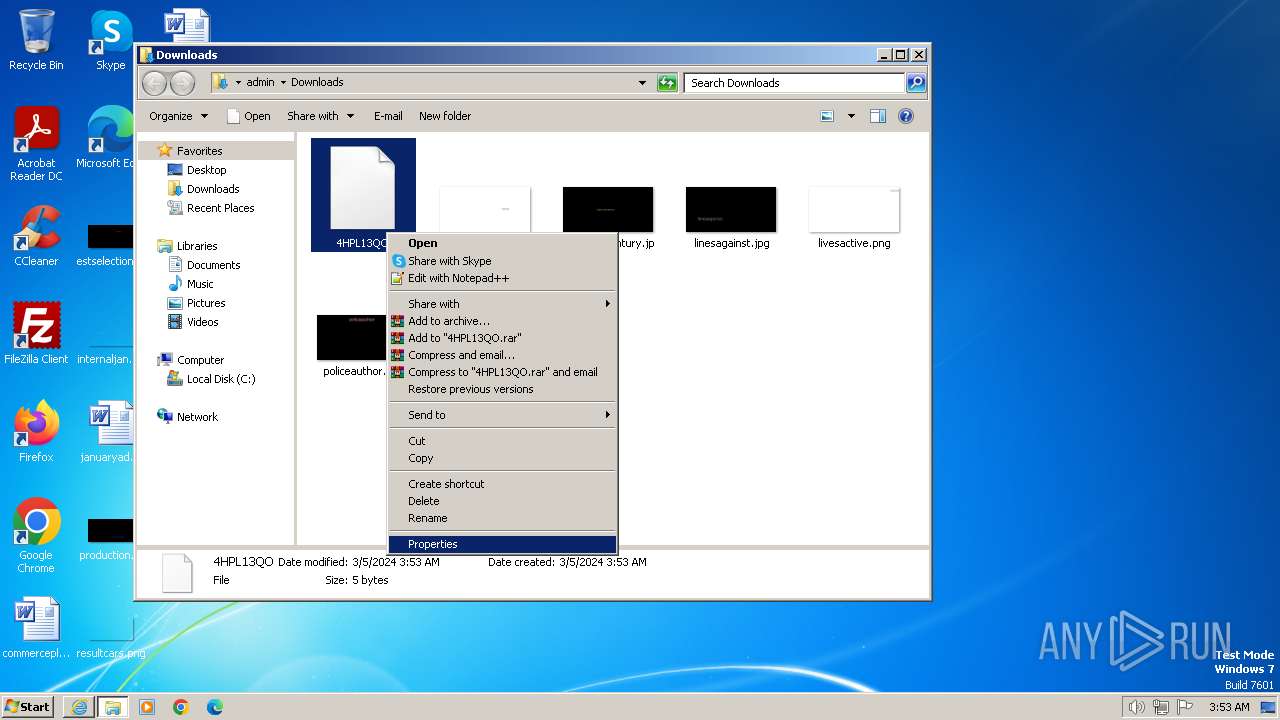This screenshot has height=720, width=1280.
Task: Expand the Share with submenu
Action: tap(502, 304)
